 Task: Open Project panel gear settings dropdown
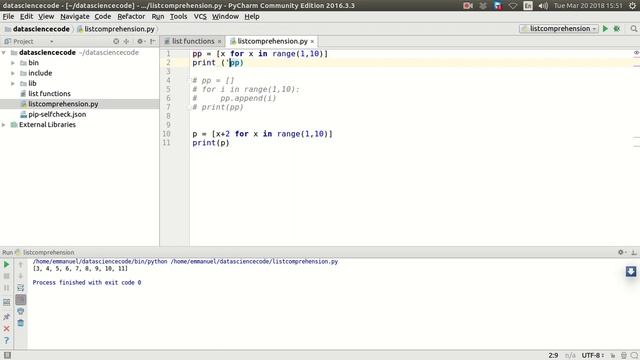(141, 41)
